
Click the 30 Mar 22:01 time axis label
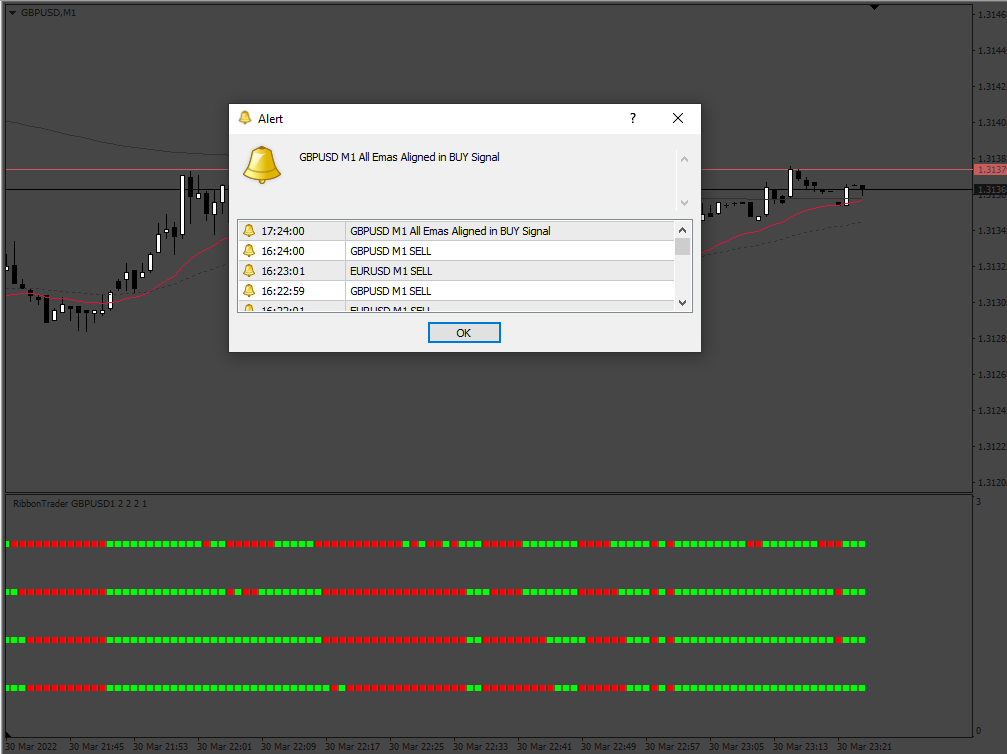[225, 746]
